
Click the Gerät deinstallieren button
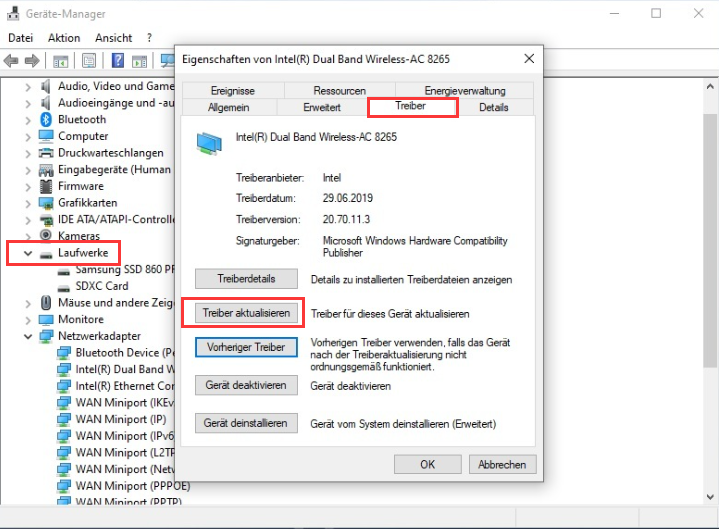[x=246, y=423]
